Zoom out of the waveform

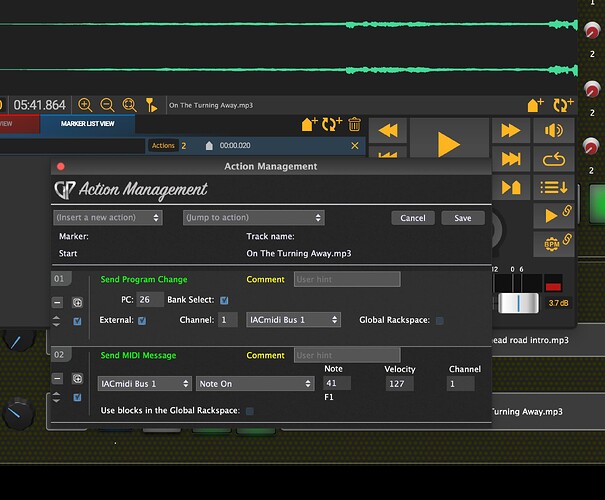pos(107,105)
